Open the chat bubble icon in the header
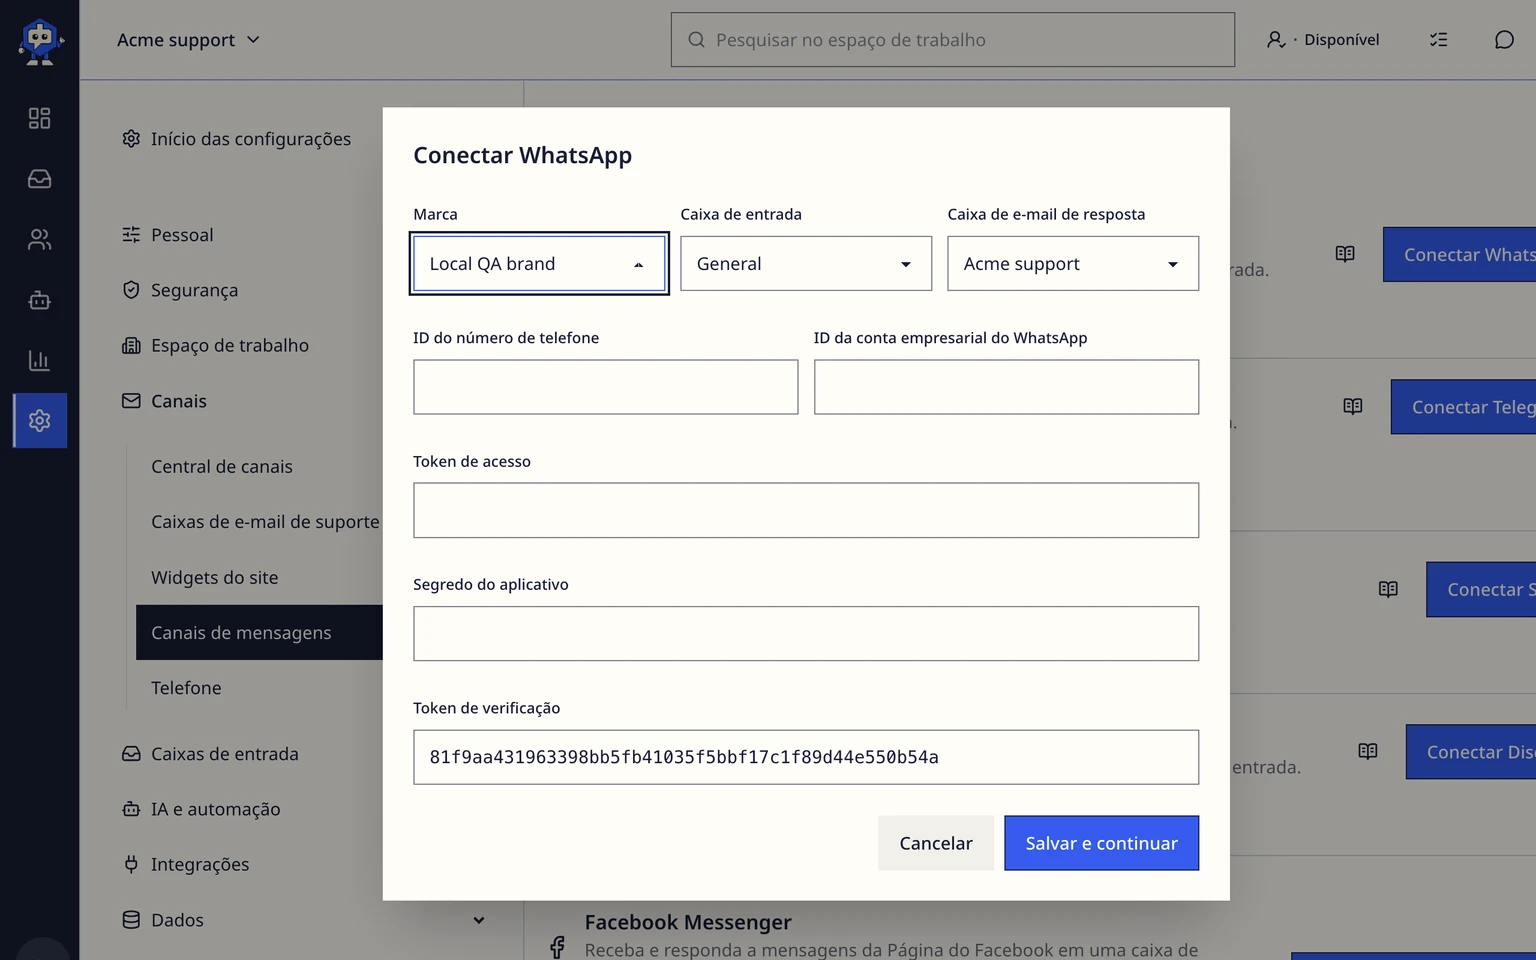1536x960 pixels. point(1504,40)
